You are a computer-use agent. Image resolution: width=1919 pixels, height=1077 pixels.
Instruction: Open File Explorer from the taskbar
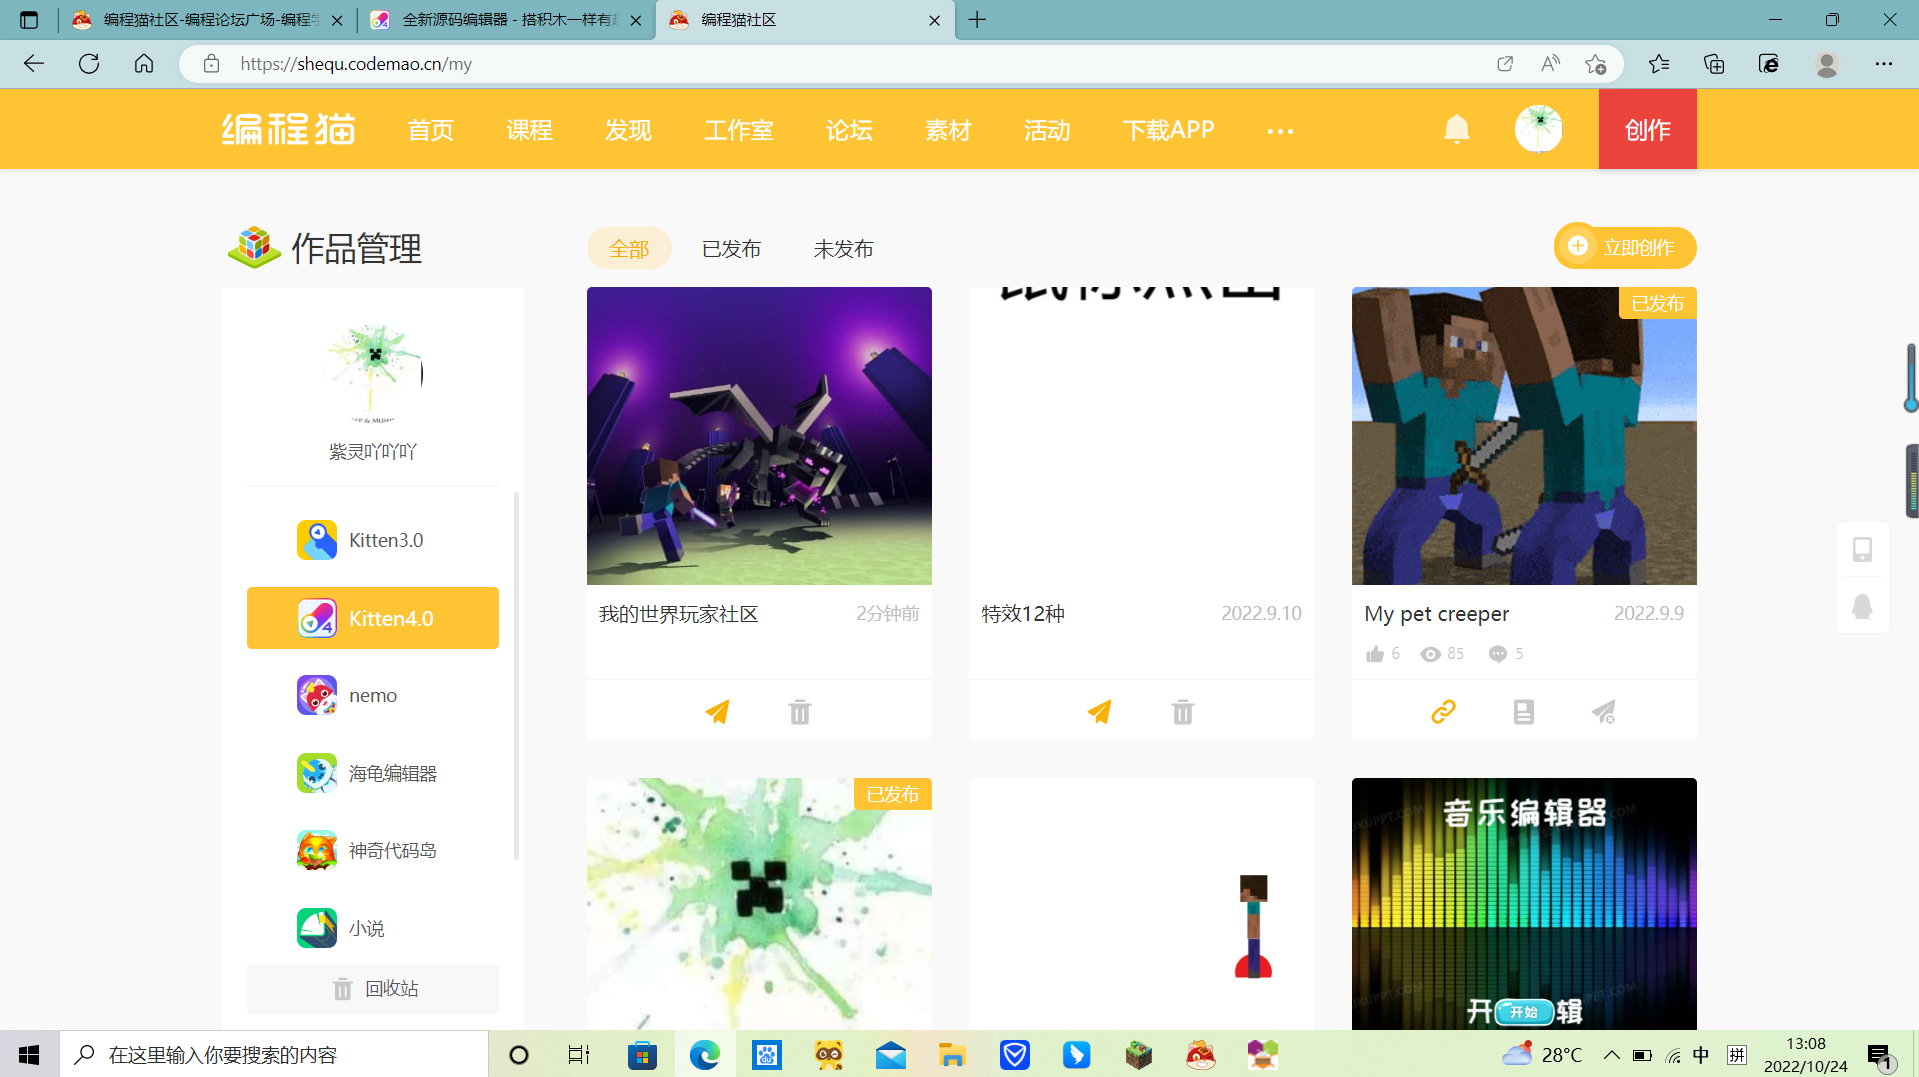(x=952, y=1055)
